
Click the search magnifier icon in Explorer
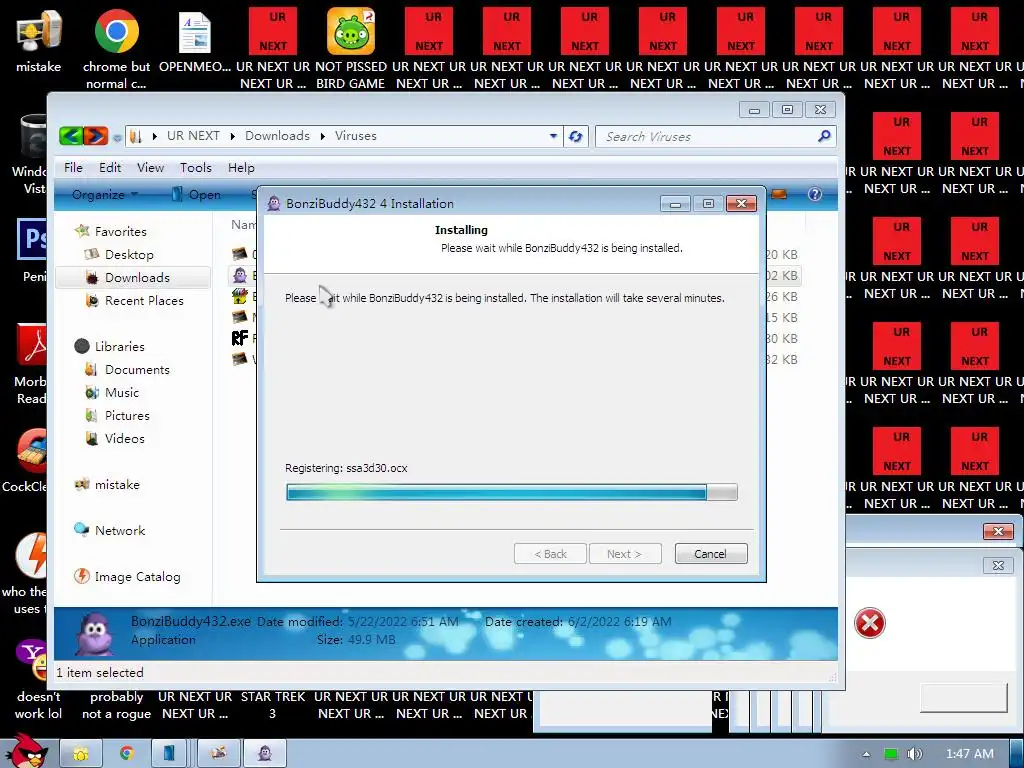tap(824, 136)
